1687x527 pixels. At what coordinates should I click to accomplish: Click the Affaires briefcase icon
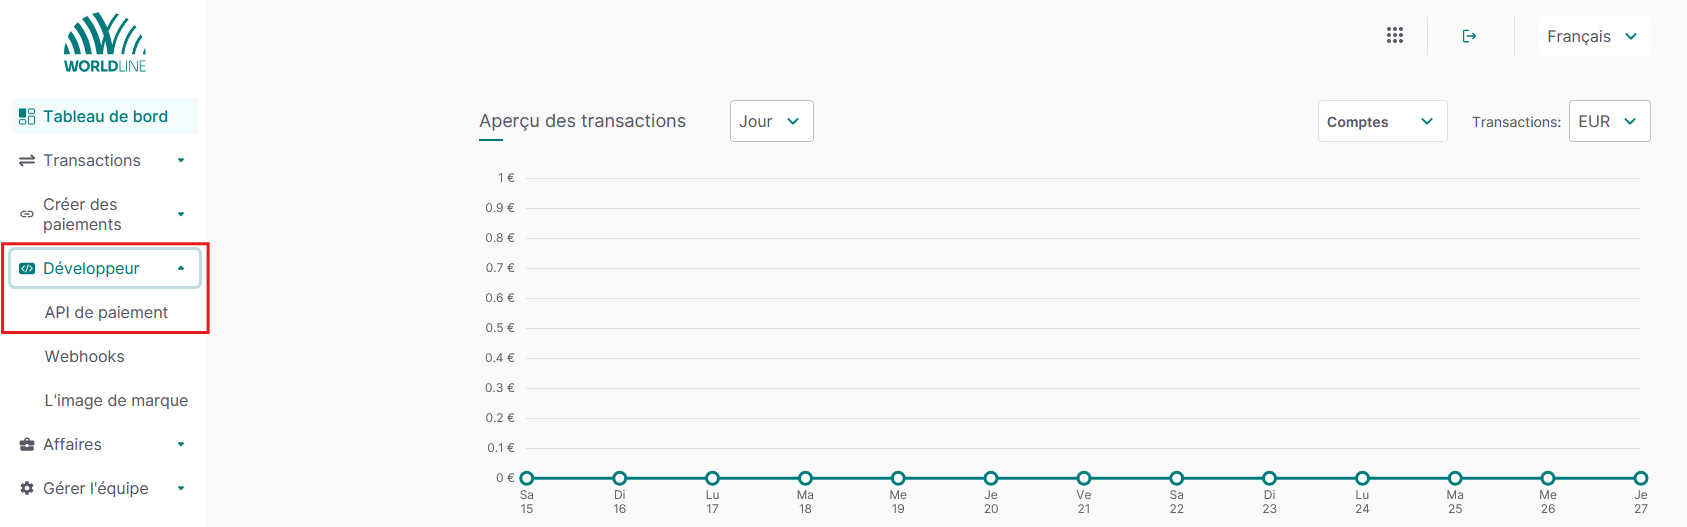(x=27, y=445)
